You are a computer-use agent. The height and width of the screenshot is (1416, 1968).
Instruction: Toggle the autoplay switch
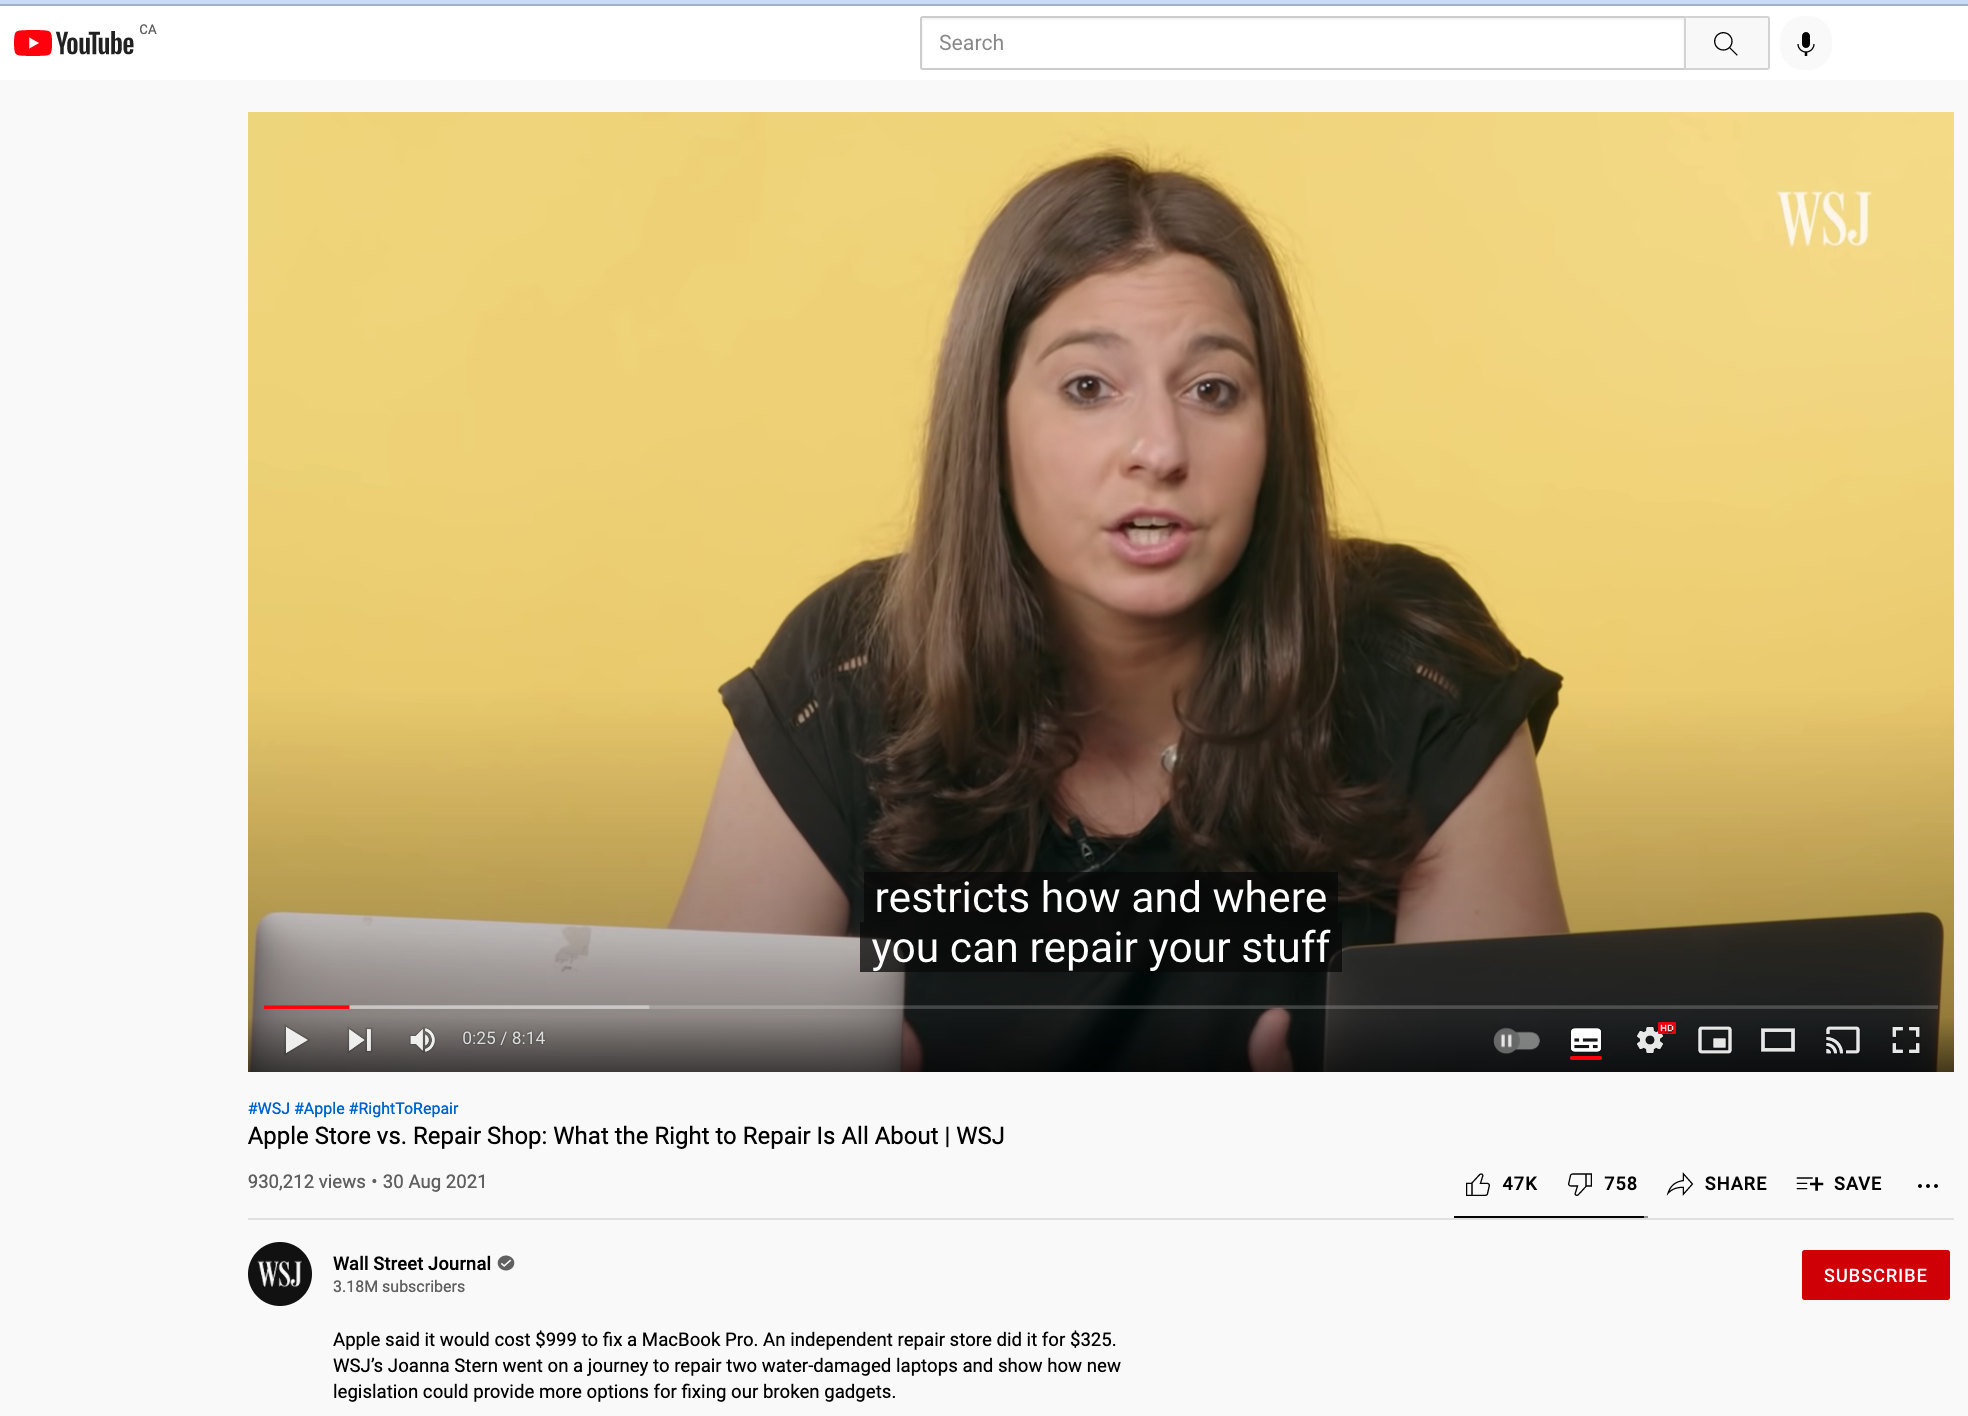coord(1517,1041)
